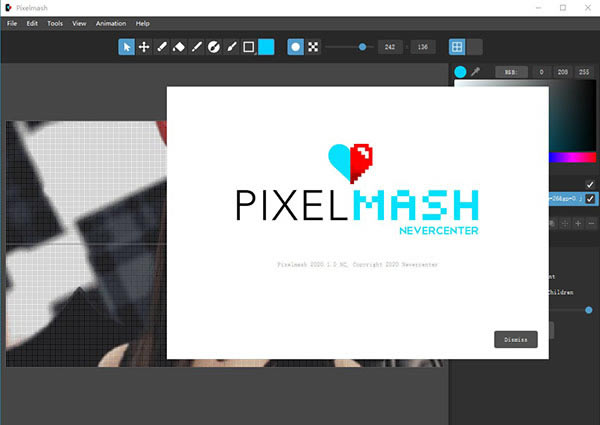Open the View menu
This screenshot has height=425, width=600.
[79, 23]
